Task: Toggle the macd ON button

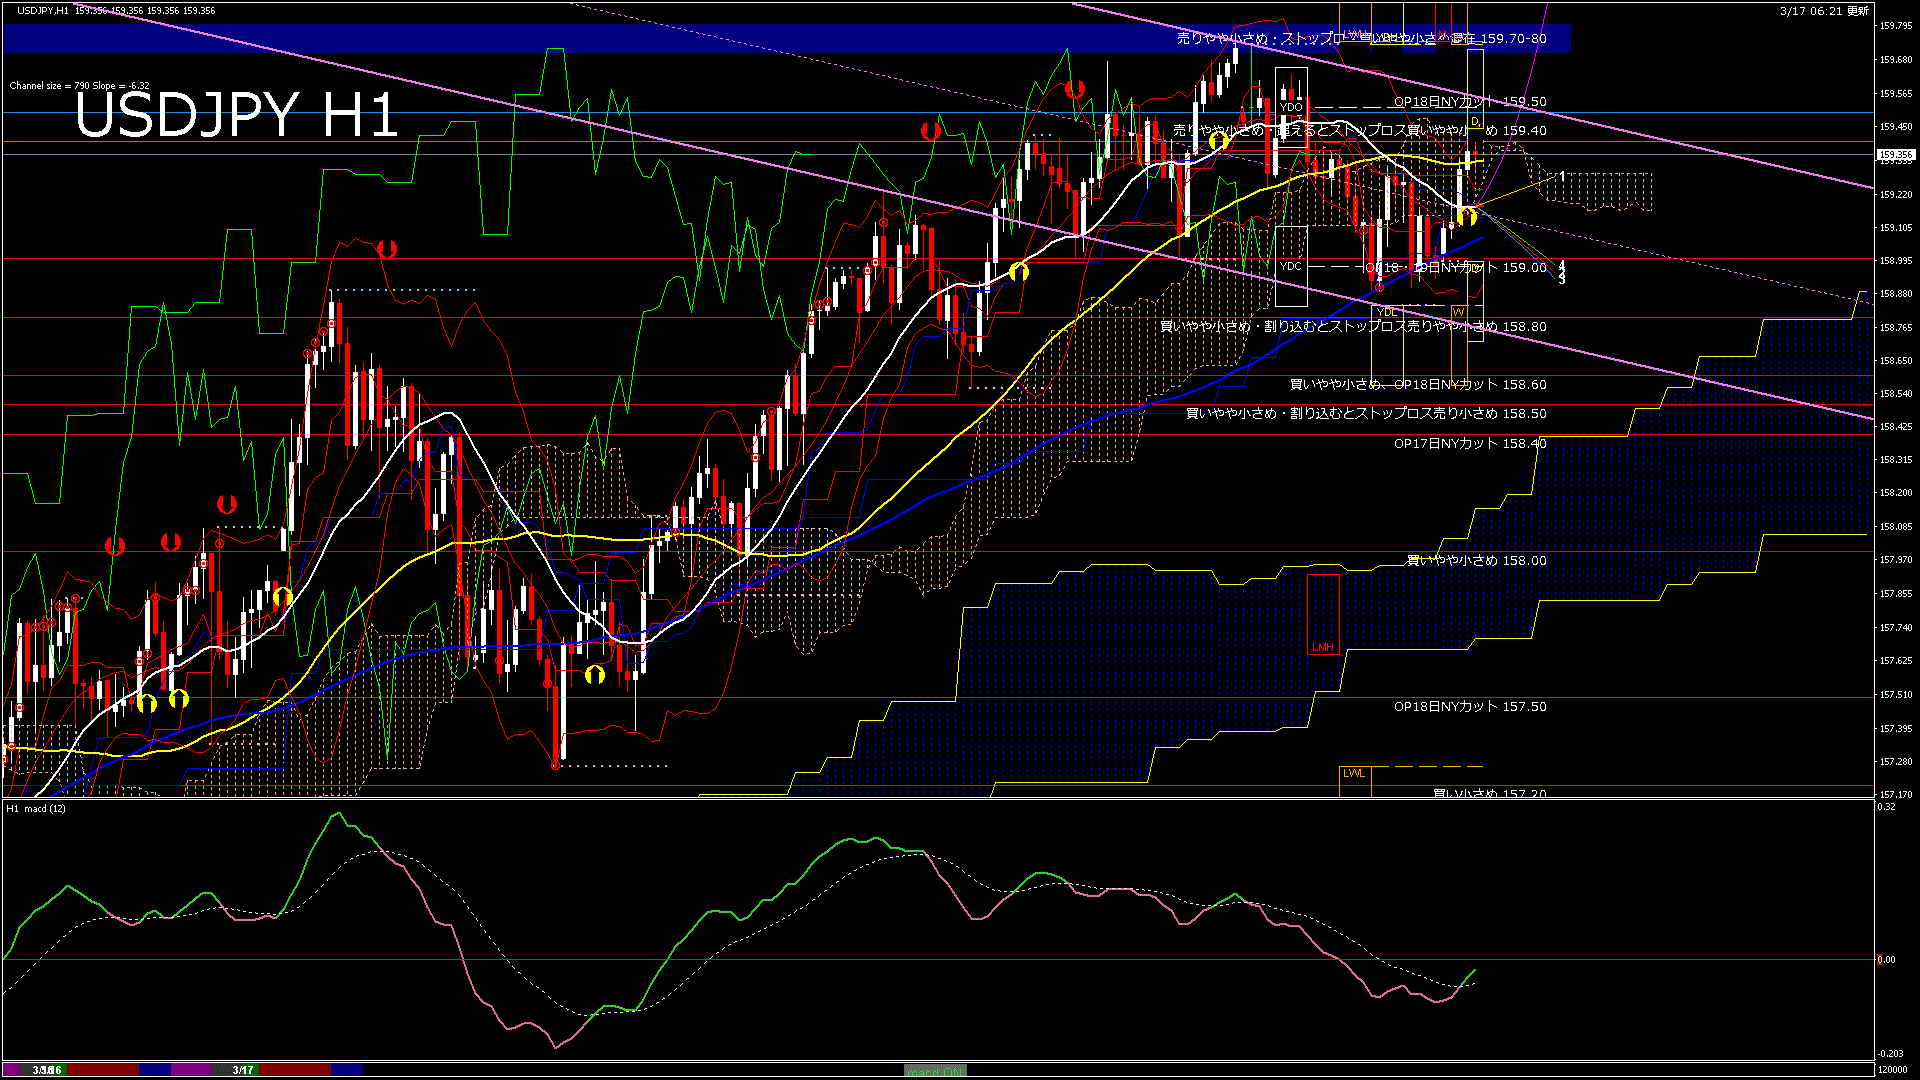Action: coord(935,1071)
